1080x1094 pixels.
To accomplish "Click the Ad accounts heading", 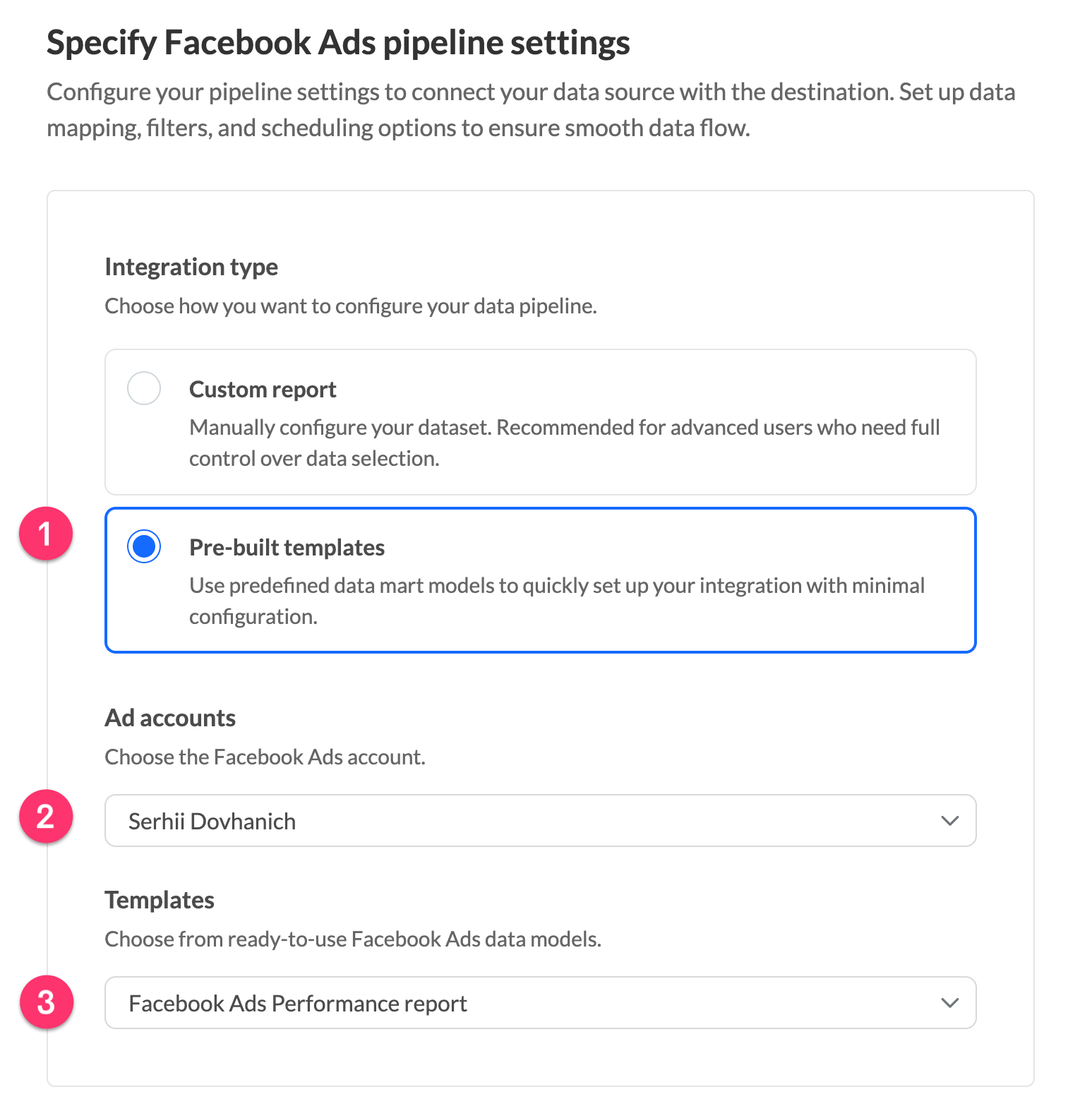I will click(170, 718).
